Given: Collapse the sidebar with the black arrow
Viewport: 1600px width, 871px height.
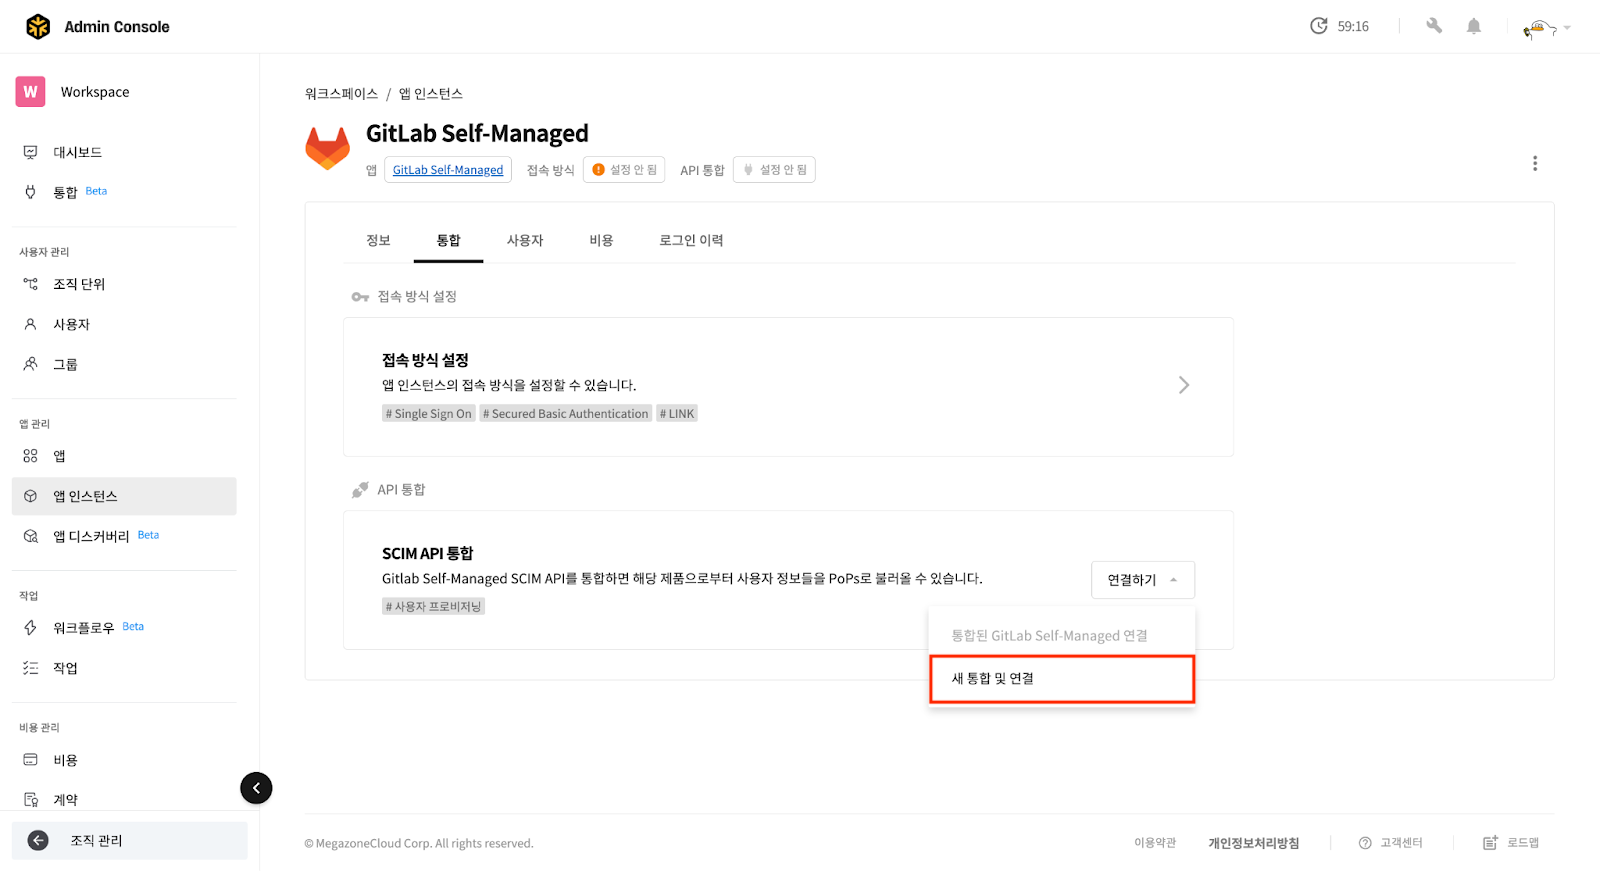Looking at the screenshot, I should coord(256,788).
